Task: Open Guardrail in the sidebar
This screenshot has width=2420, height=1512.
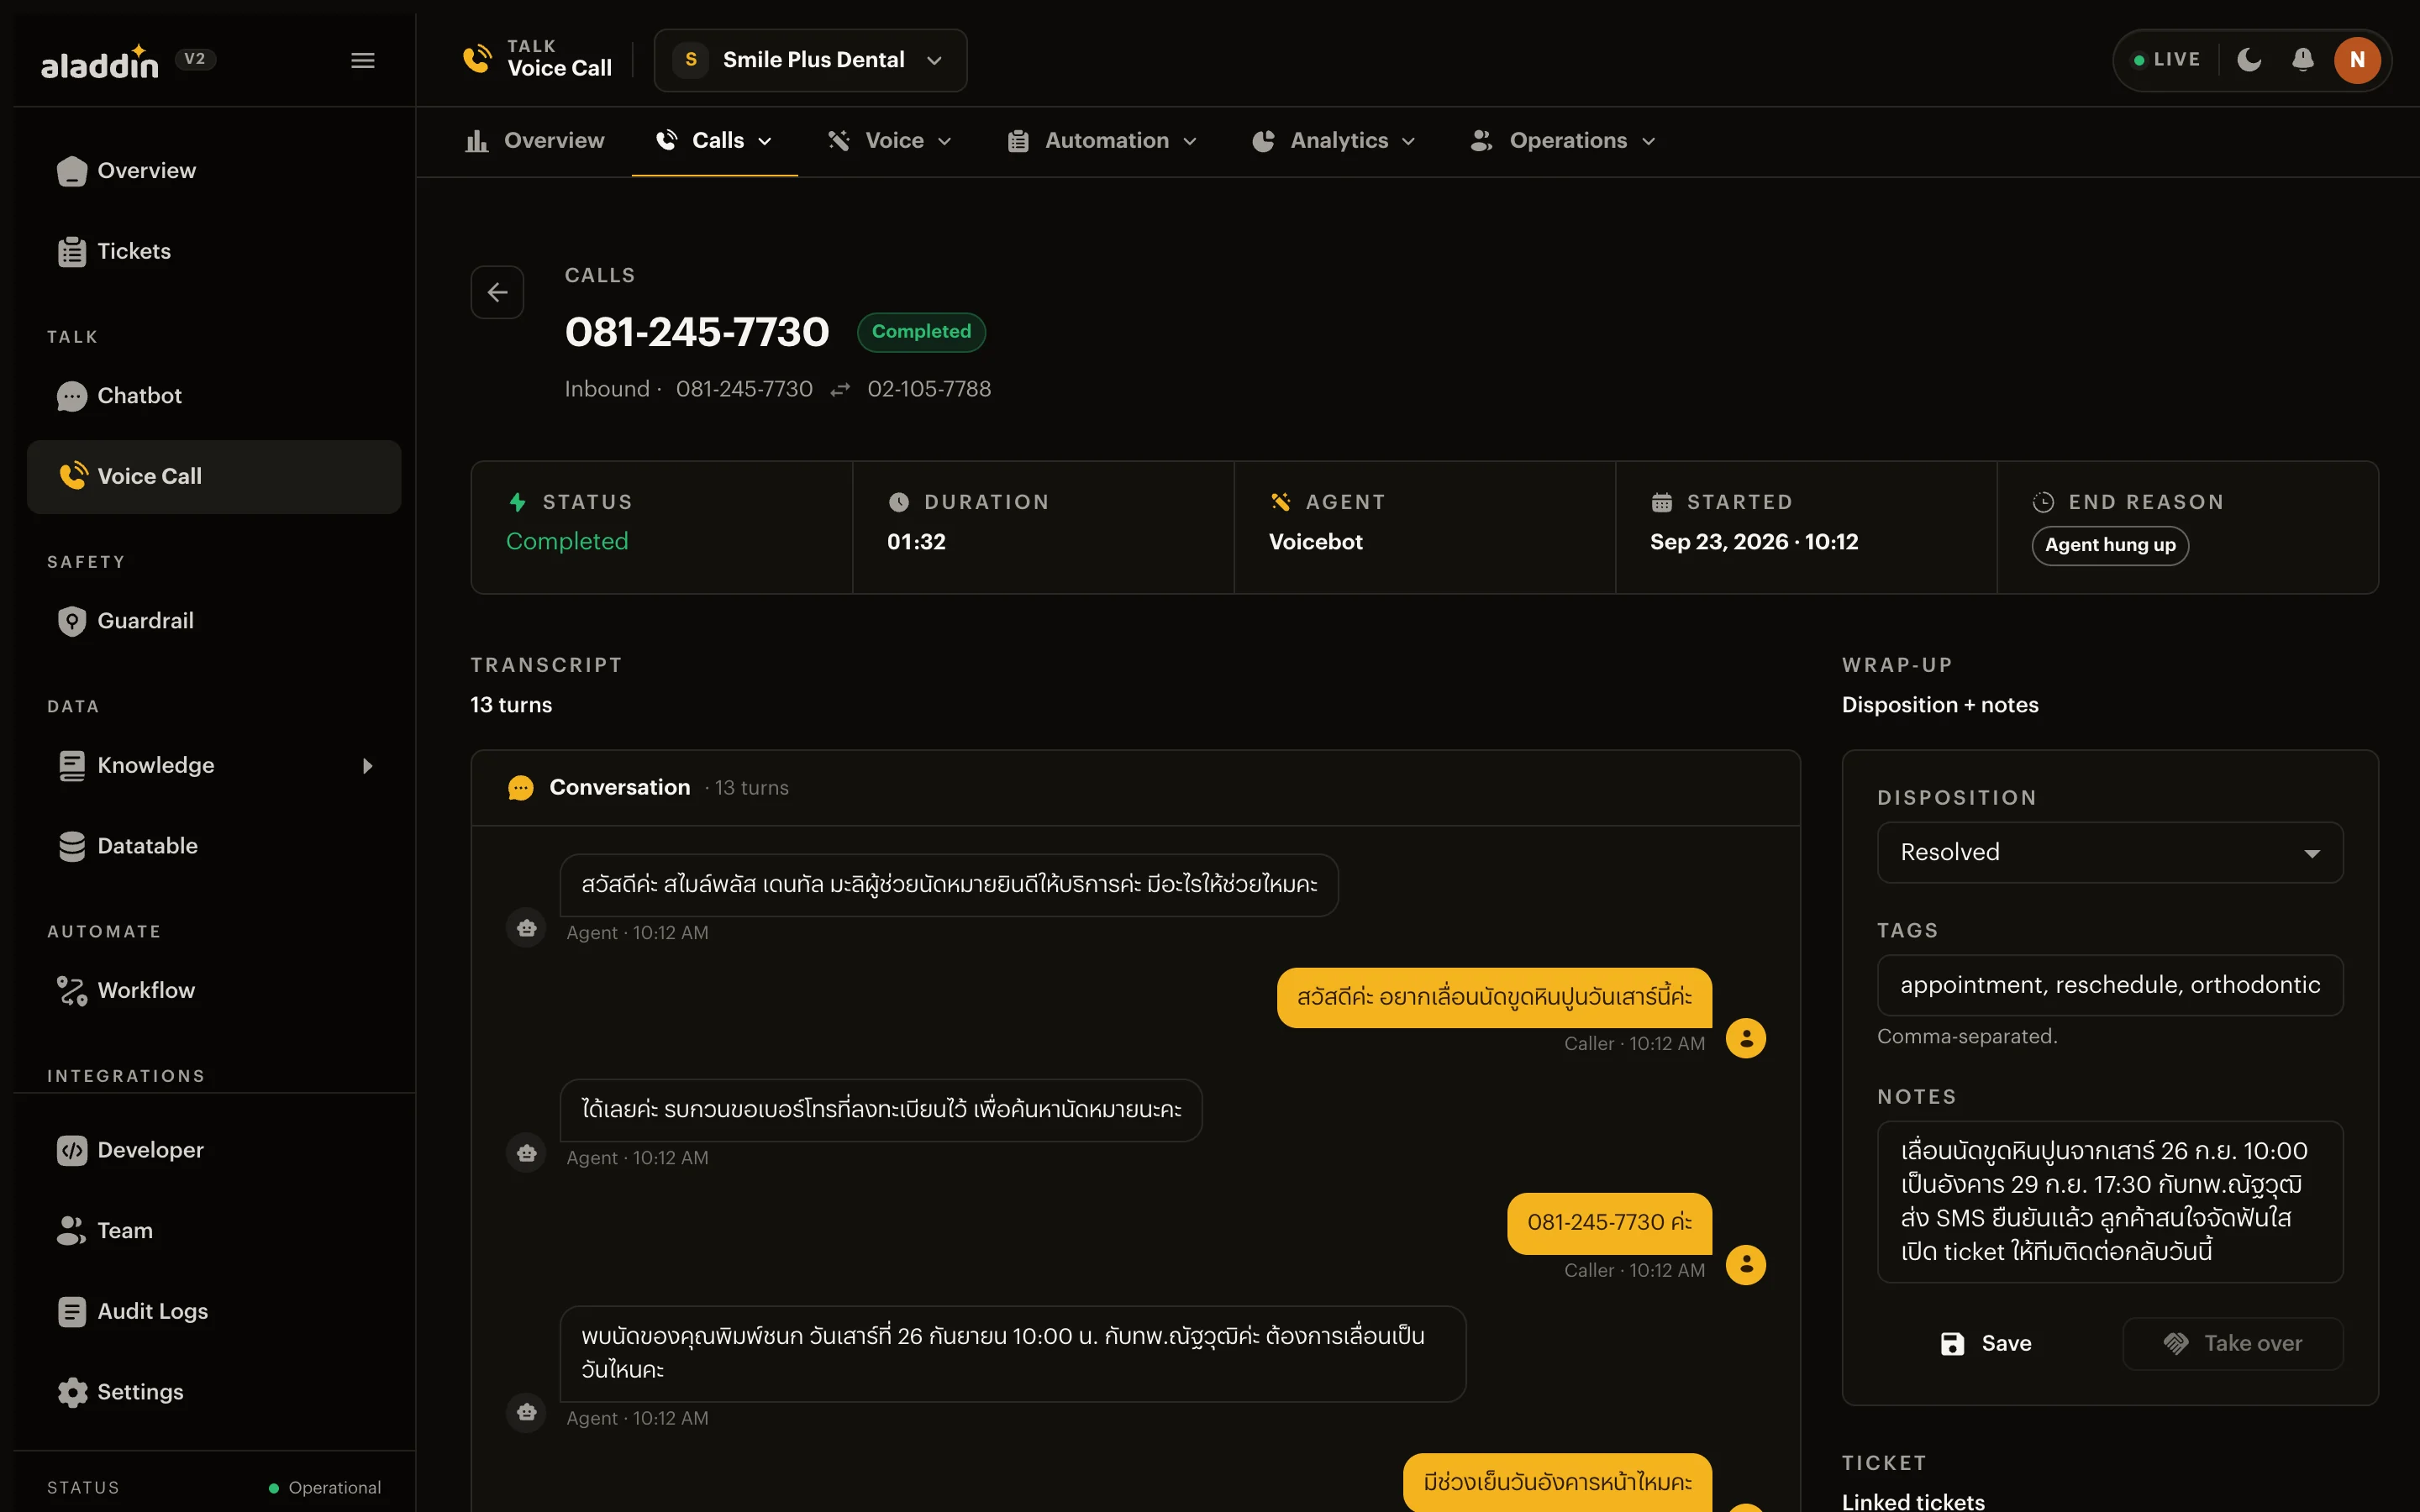Action: pyautogui.click(x=214, y=621)
